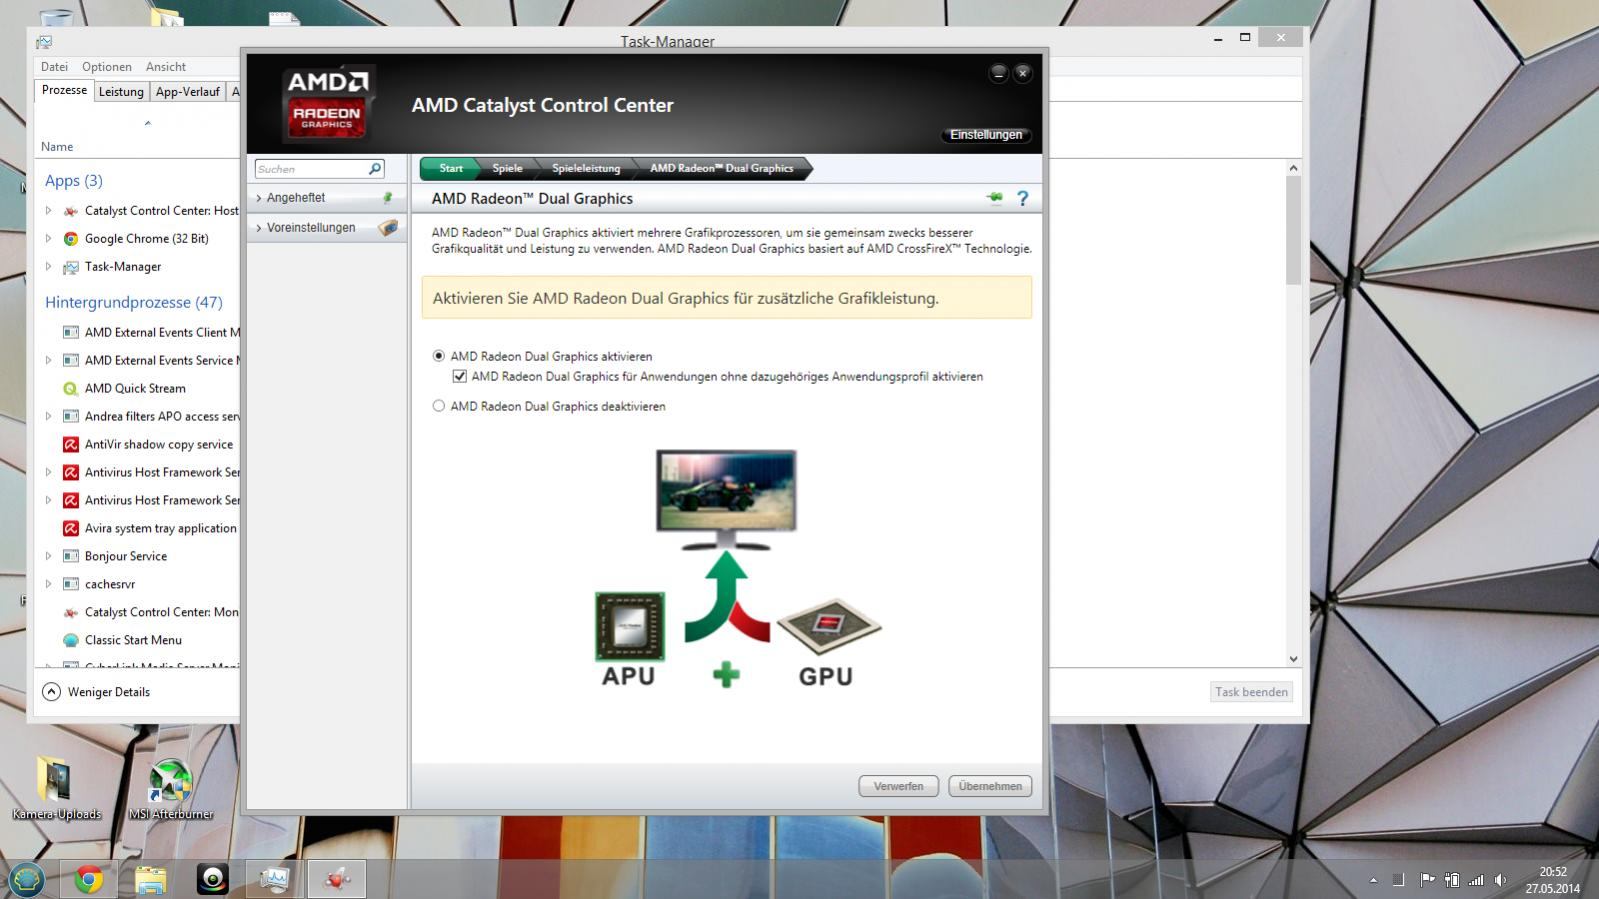Click the AMD Radeon Graphics logo

328,104
